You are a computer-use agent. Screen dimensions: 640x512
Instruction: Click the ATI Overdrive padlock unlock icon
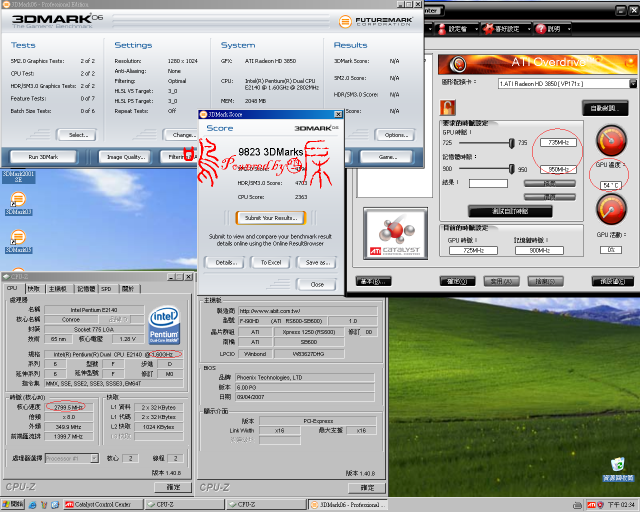click(x=447, y=107)
